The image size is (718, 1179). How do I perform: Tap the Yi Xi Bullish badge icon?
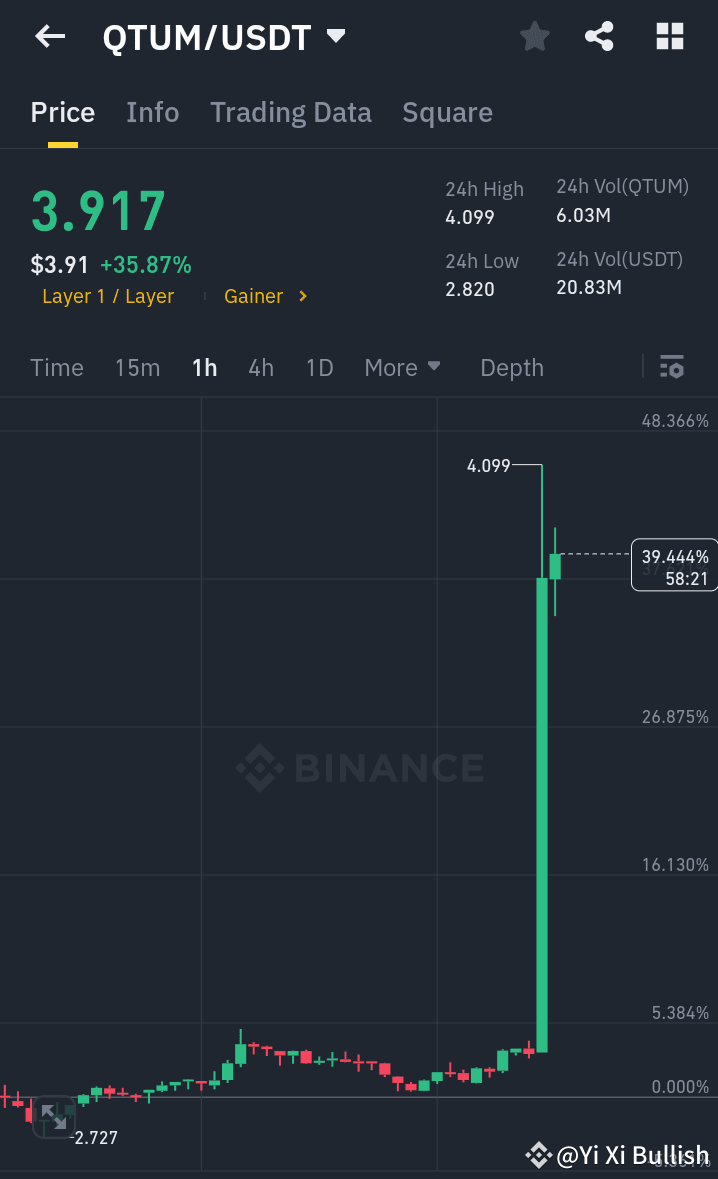tap(538, 1155)
